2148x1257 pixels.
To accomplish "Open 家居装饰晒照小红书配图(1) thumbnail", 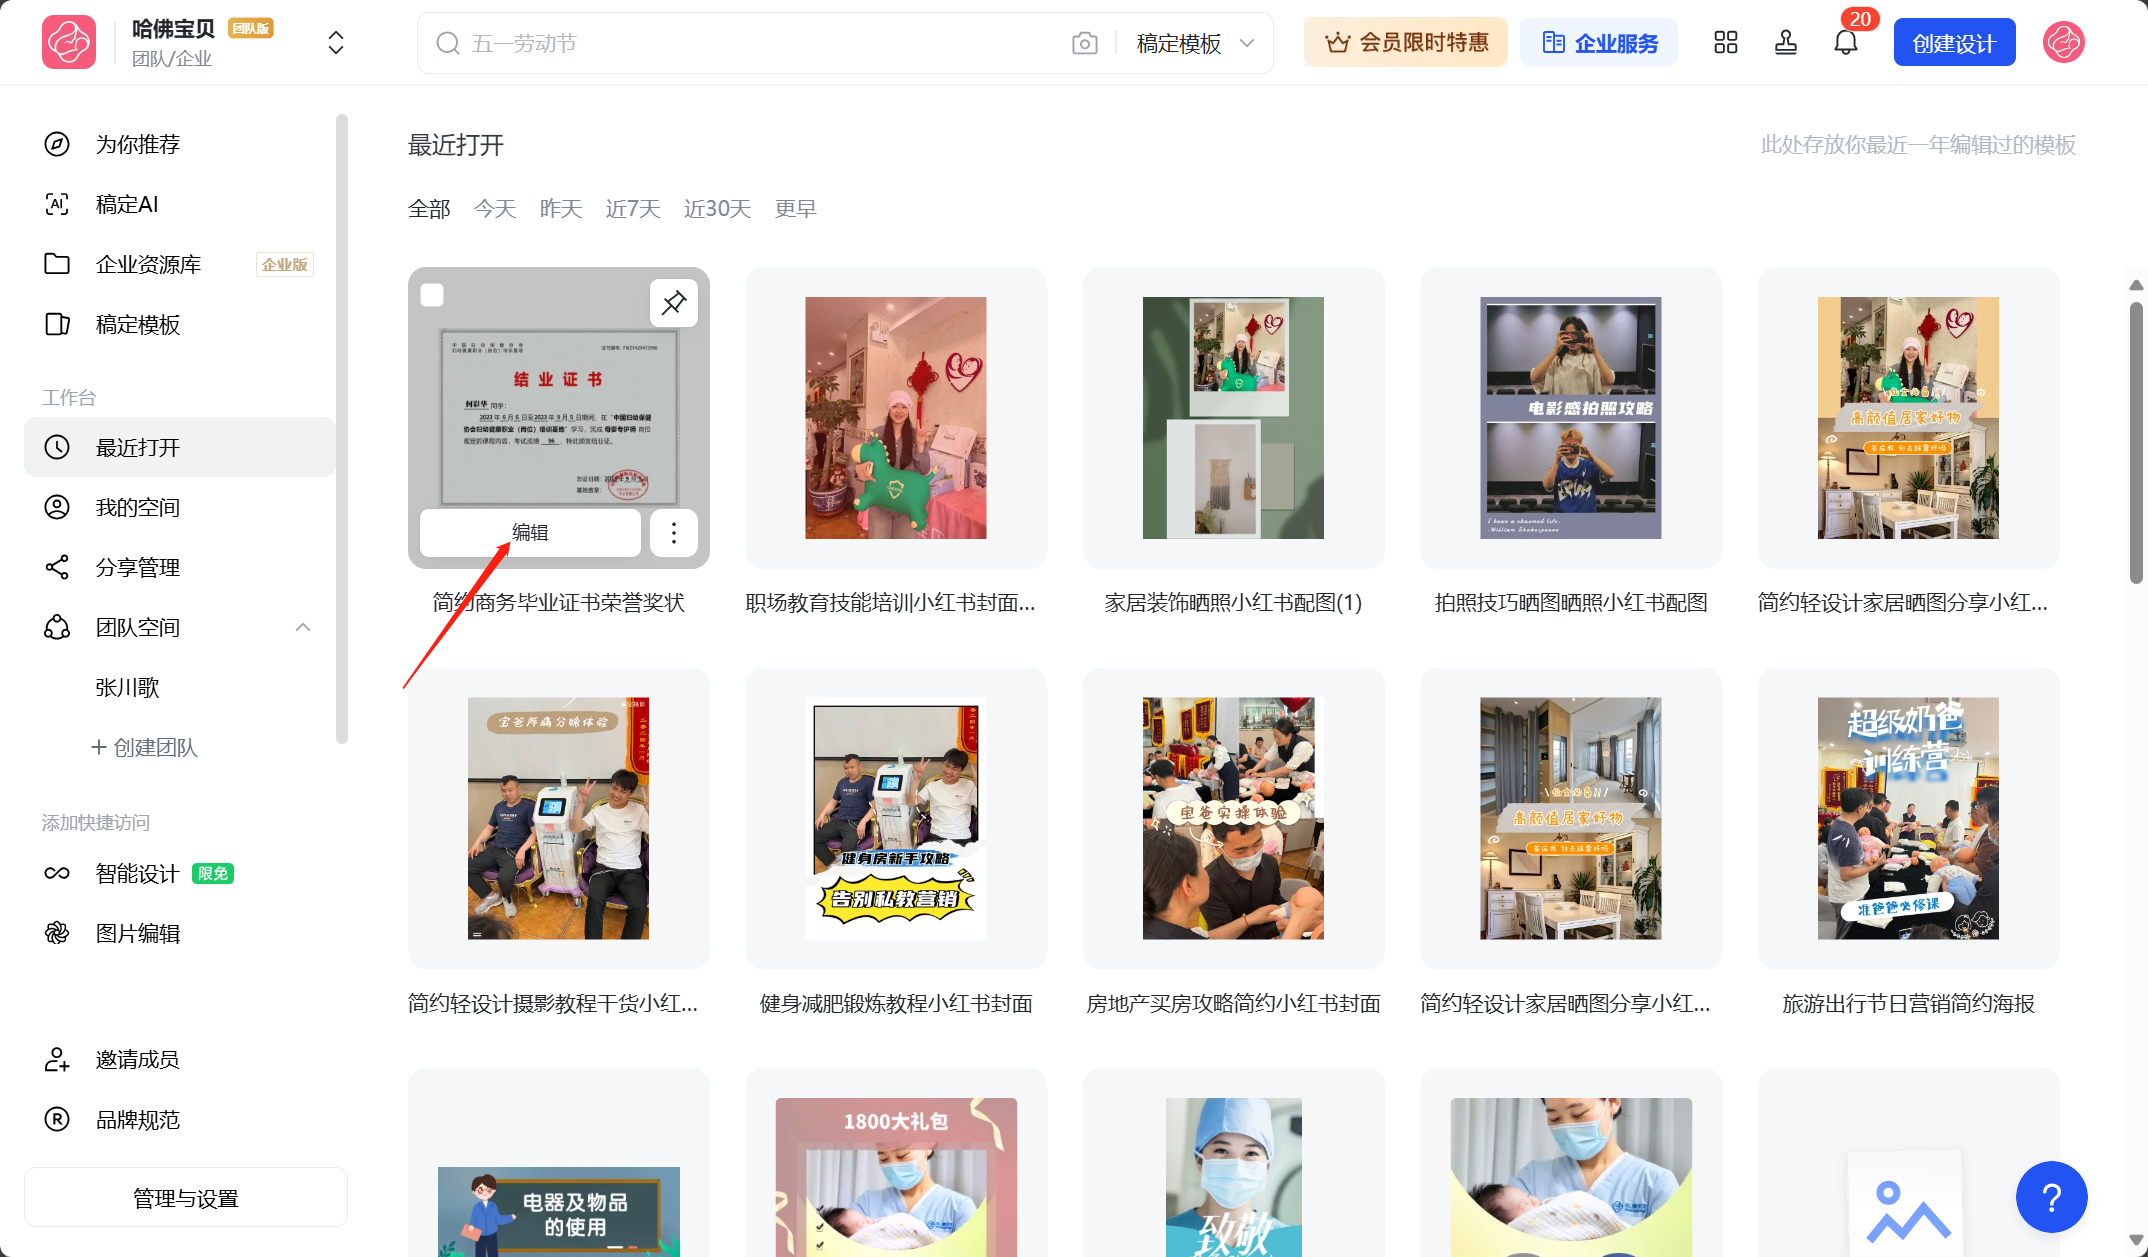I will pos(1233,418).
